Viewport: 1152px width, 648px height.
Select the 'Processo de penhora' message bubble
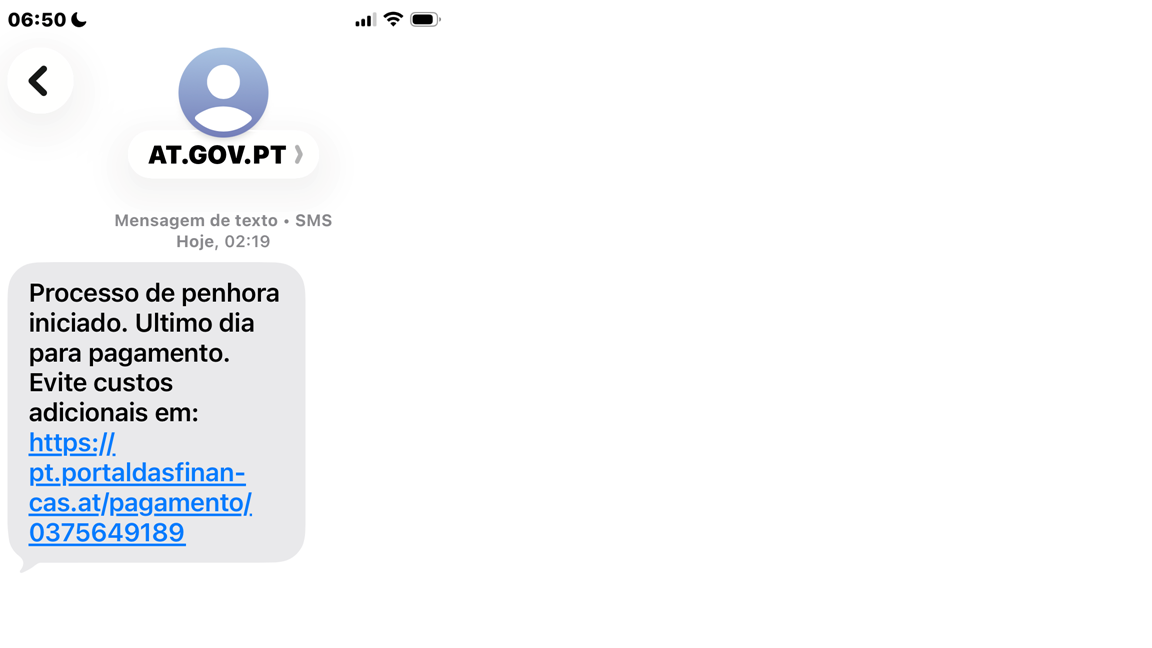pos(156,413)
